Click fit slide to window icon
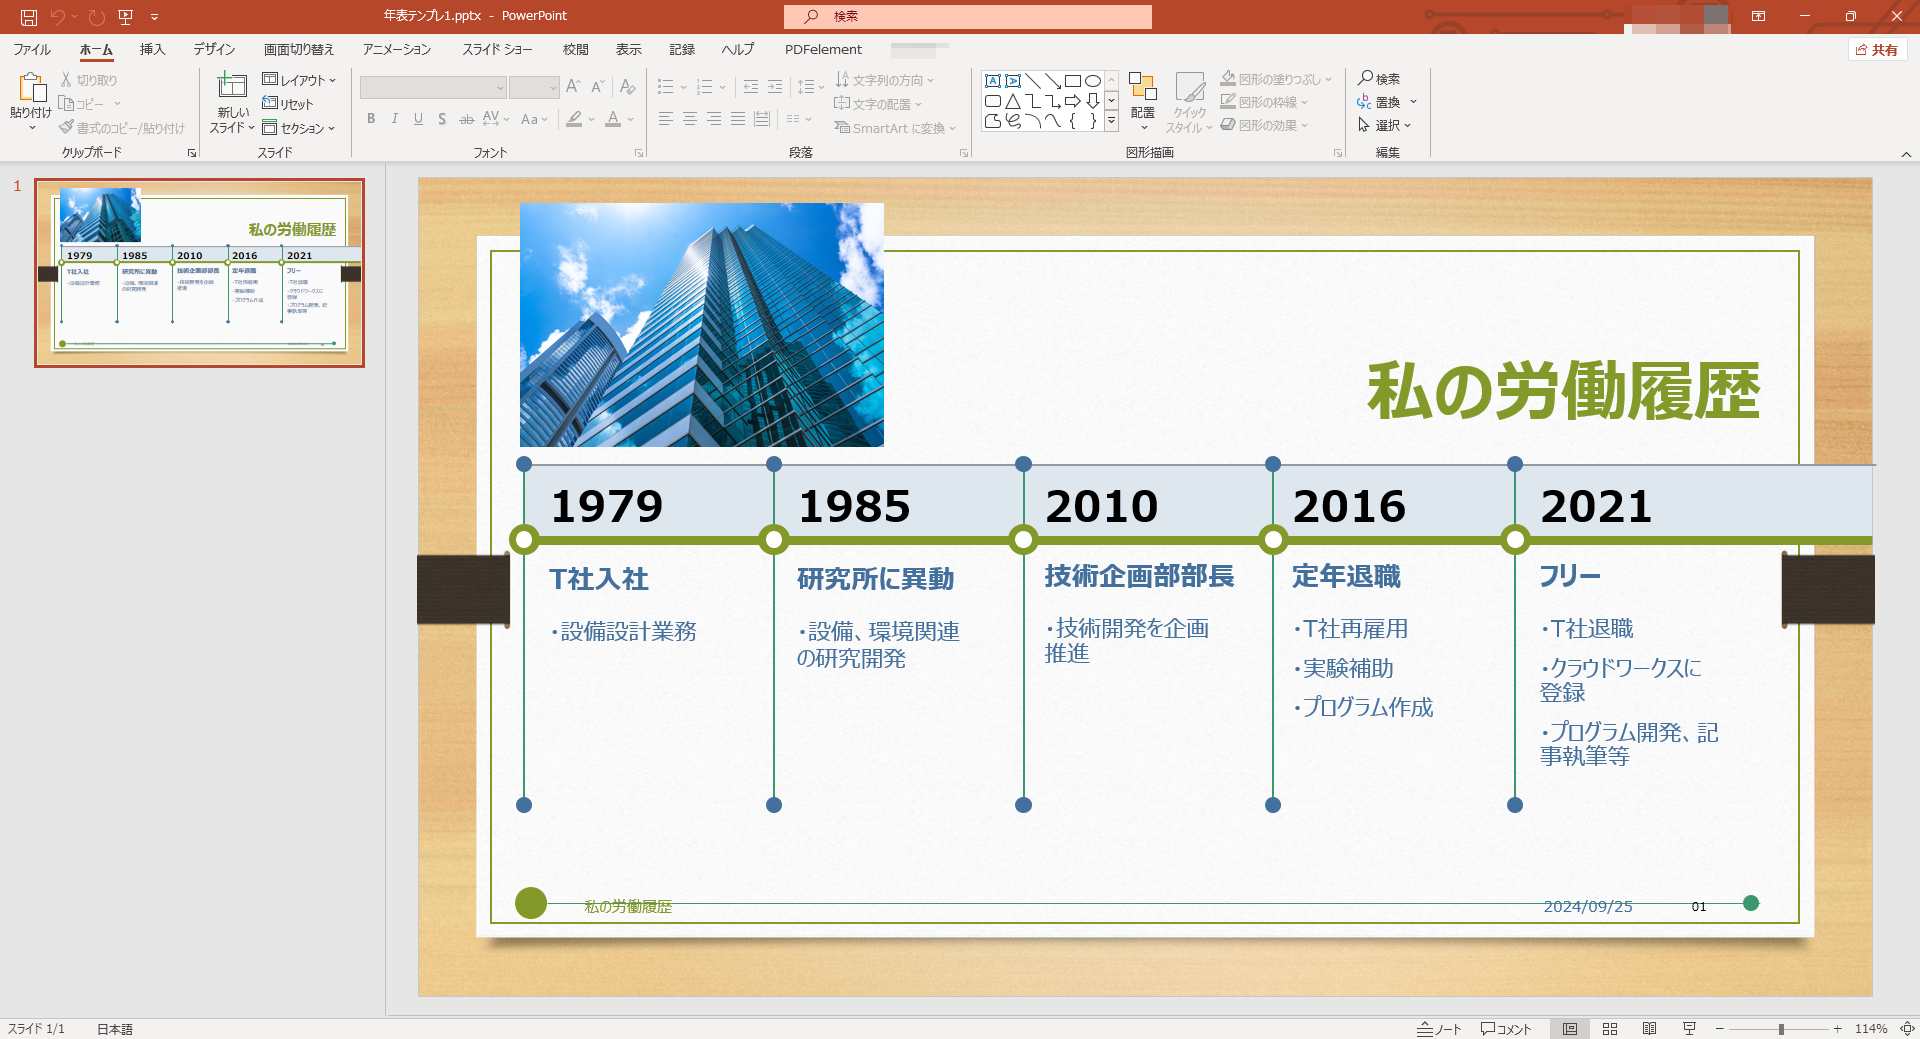 tap(1906, 1028)
